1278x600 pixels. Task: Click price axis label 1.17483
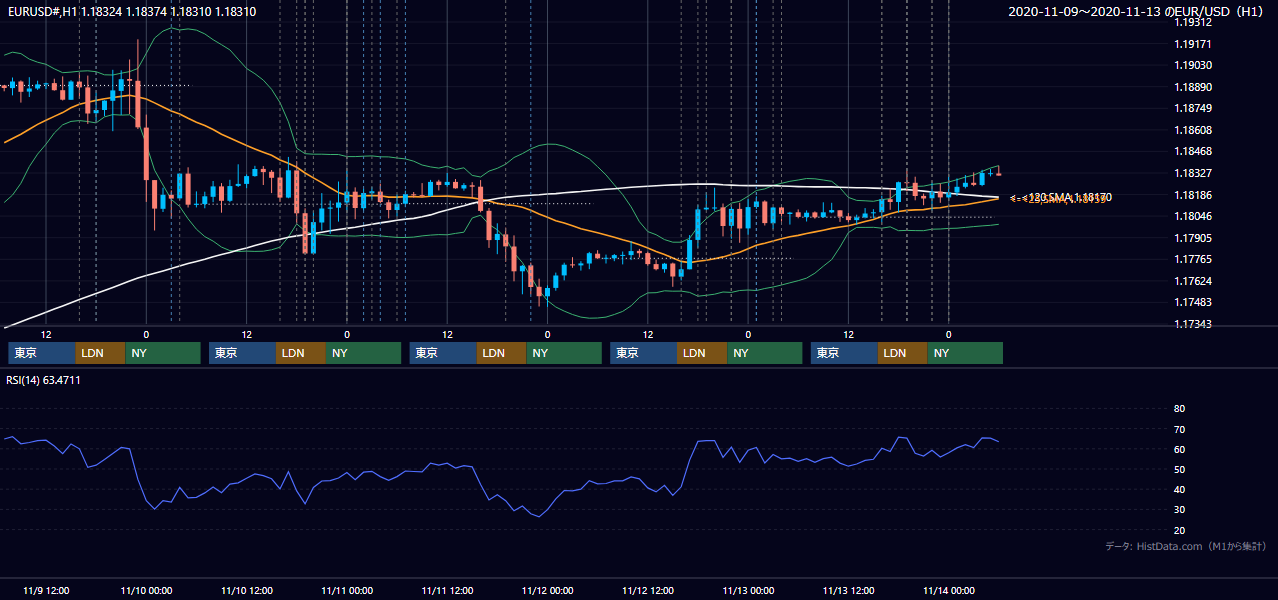1193,302
